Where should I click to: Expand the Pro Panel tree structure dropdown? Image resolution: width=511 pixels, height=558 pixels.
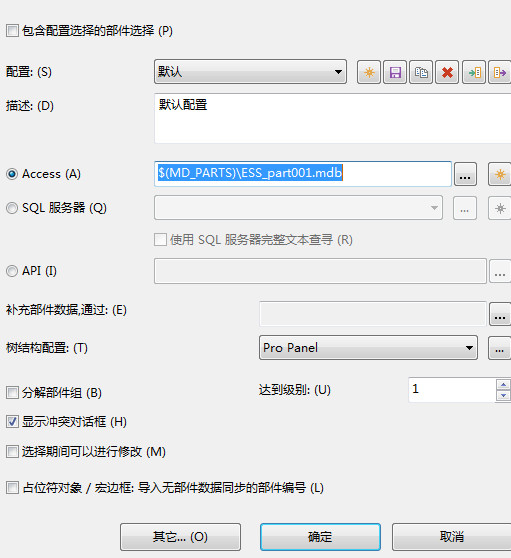point(368,348)
